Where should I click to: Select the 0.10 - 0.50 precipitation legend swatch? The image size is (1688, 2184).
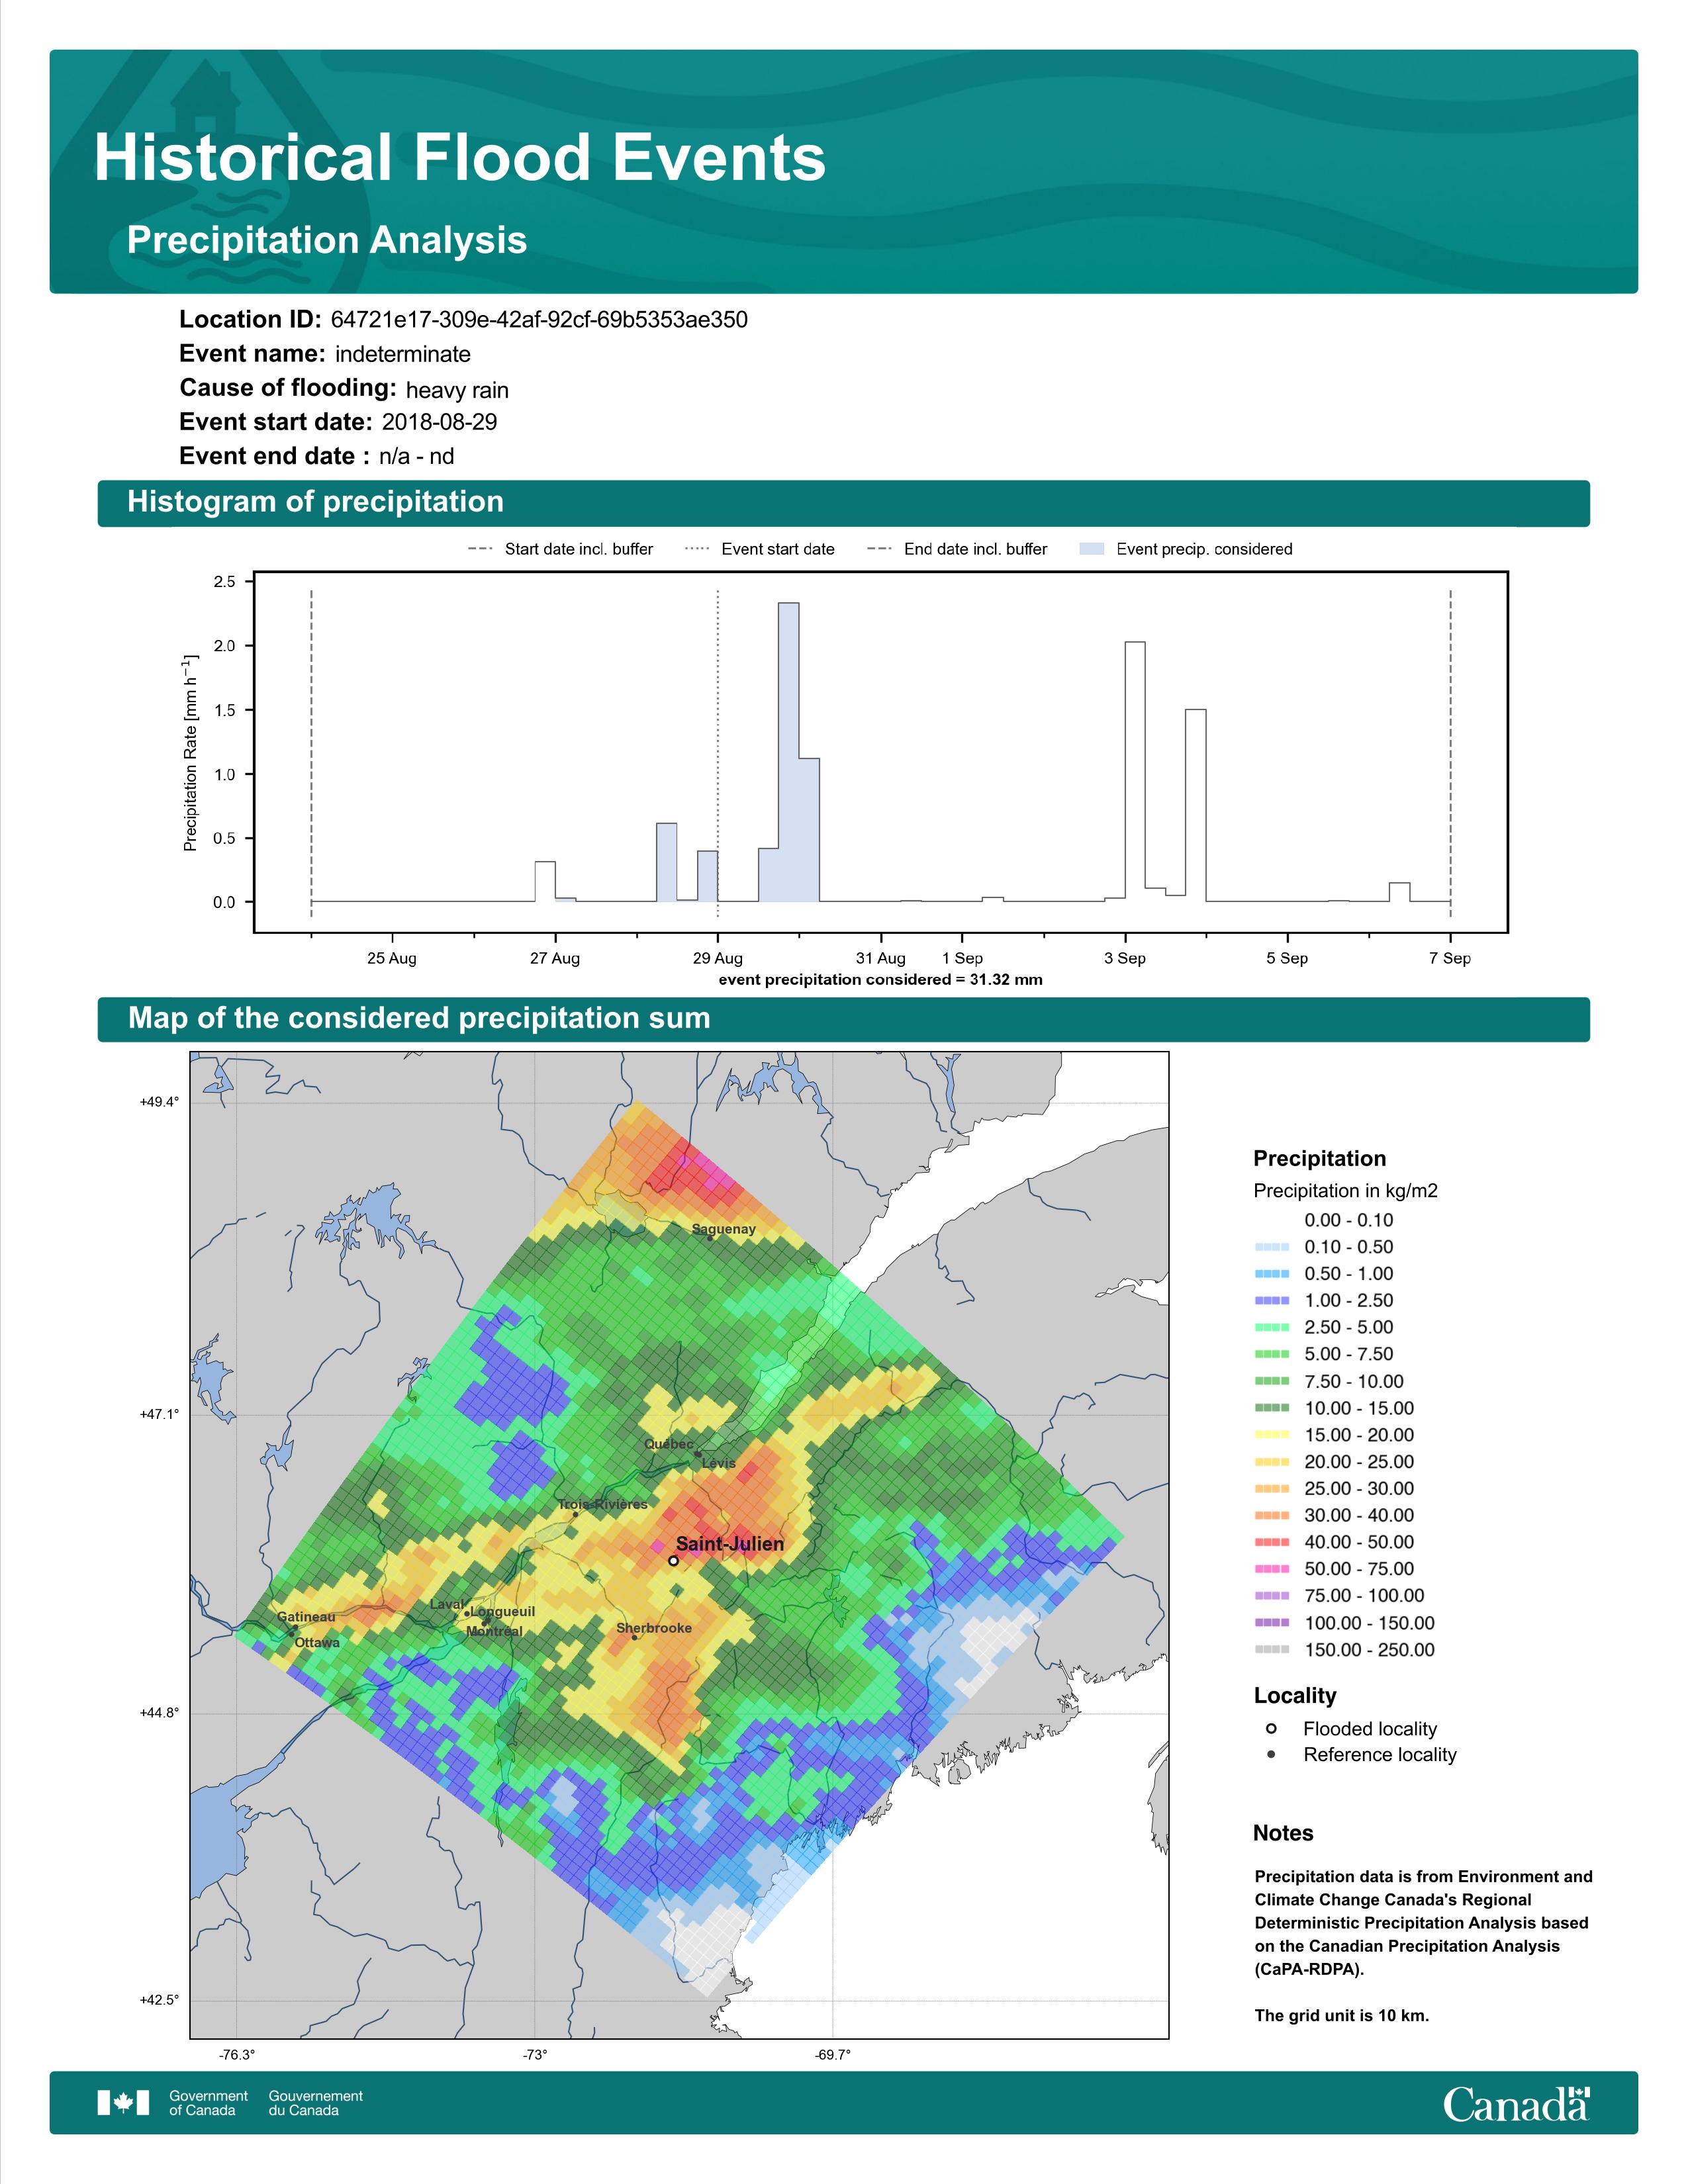pyautogui.click(x=1272, y=1247)
